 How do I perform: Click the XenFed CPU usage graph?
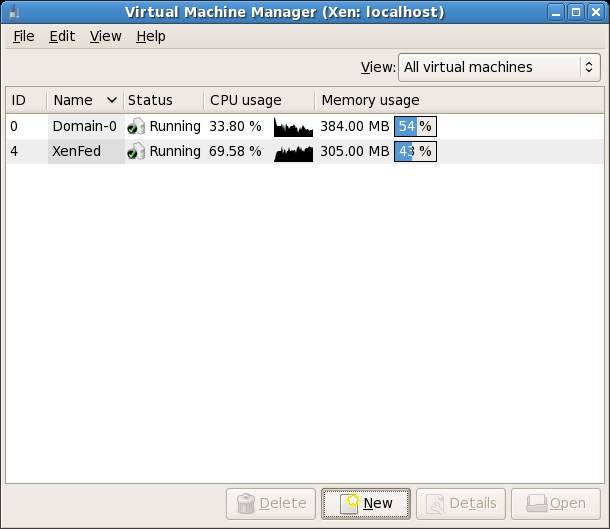(x=293, y=152)
